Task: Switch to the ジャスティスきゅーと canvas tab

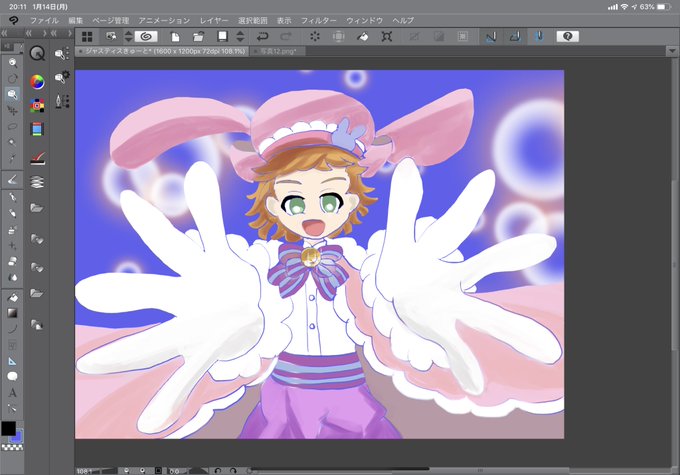Action: pos(162,51)
